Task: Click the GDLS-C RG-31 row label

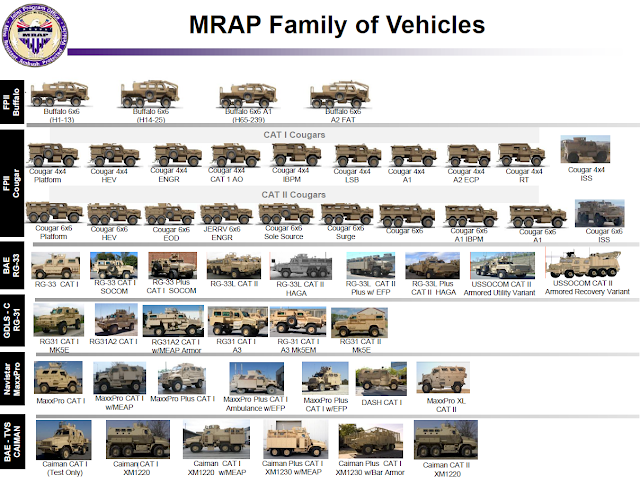Action: click(x=12, y=321)
